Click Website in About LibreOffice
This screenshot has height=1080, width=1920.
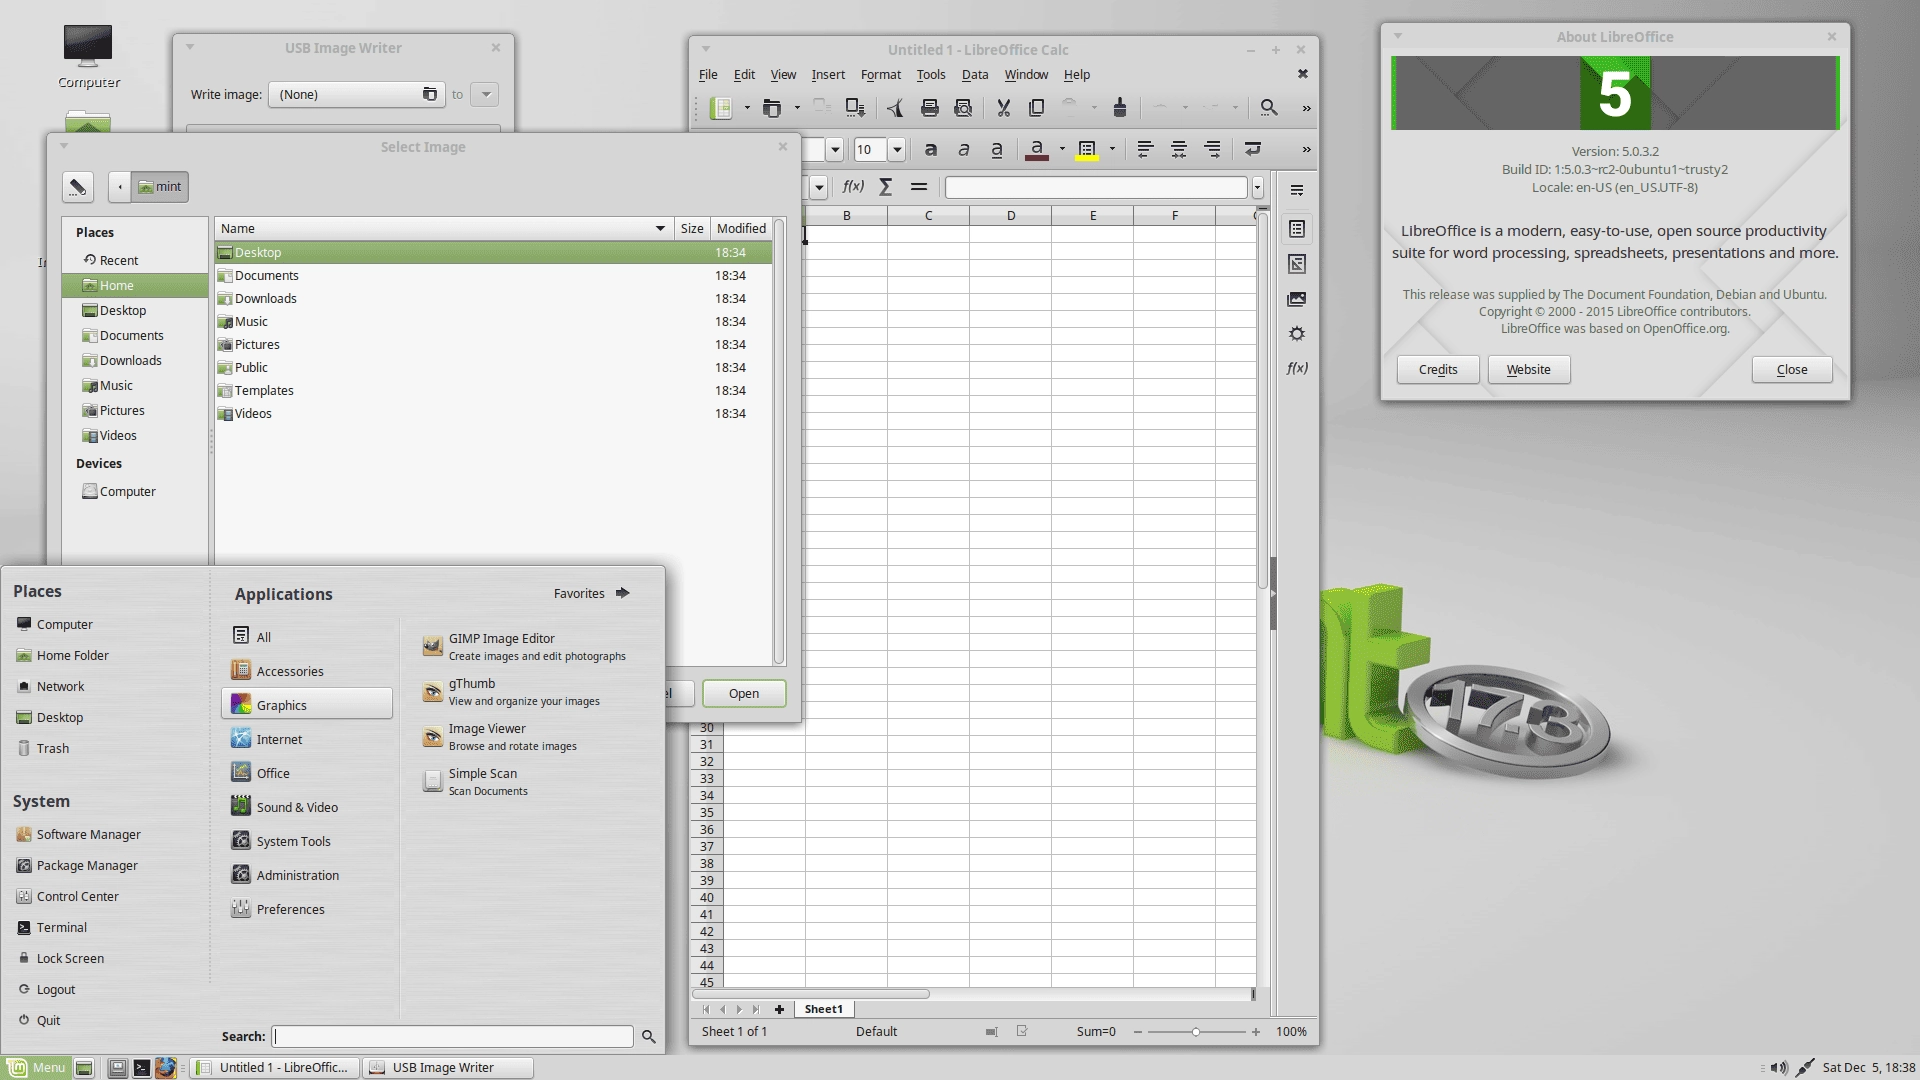tap(1529, 369)
